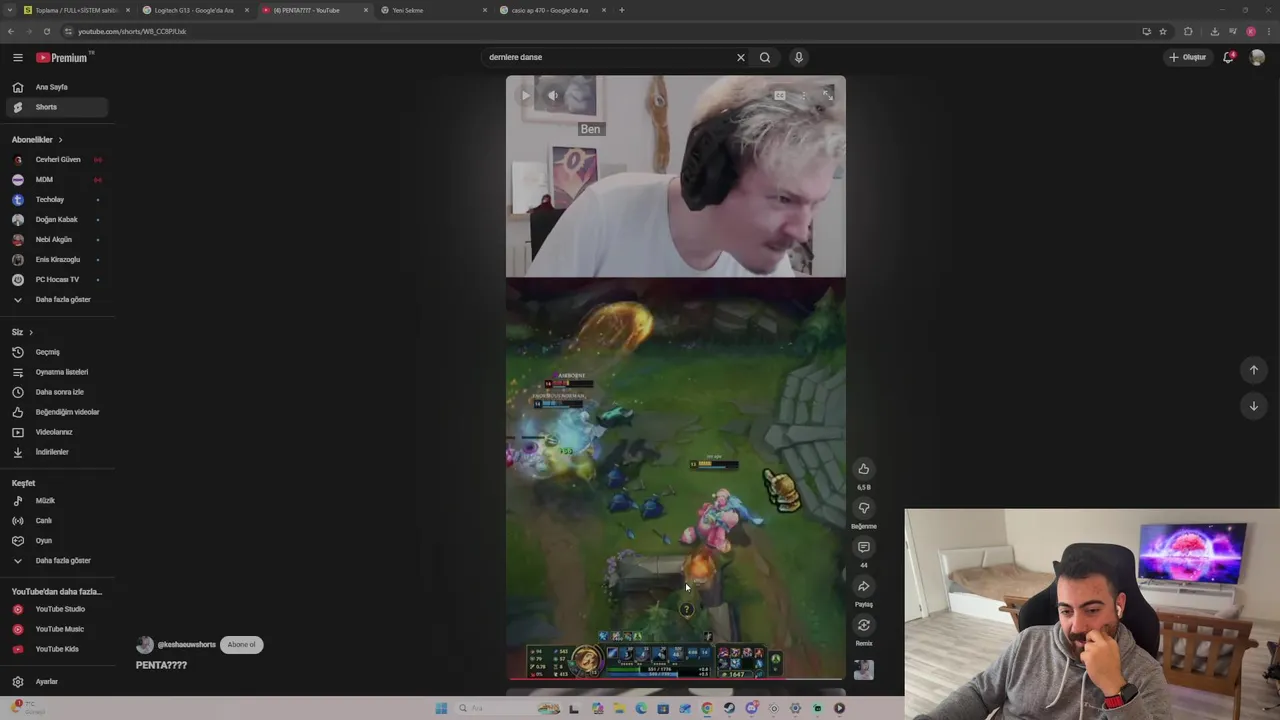This screenshot has width=1280, height=720.
Task: Click the address bar URL field
Action: point(600,31)
